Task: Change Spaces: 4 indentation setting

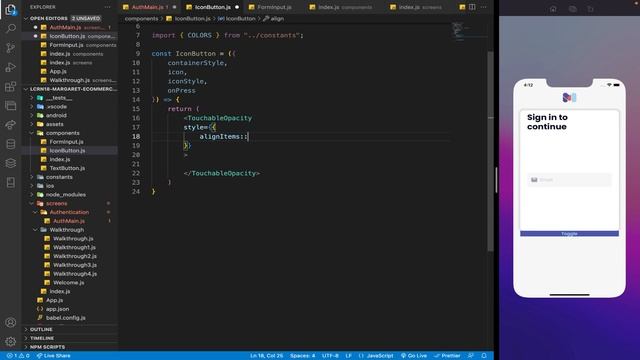Action: point(302,356)
